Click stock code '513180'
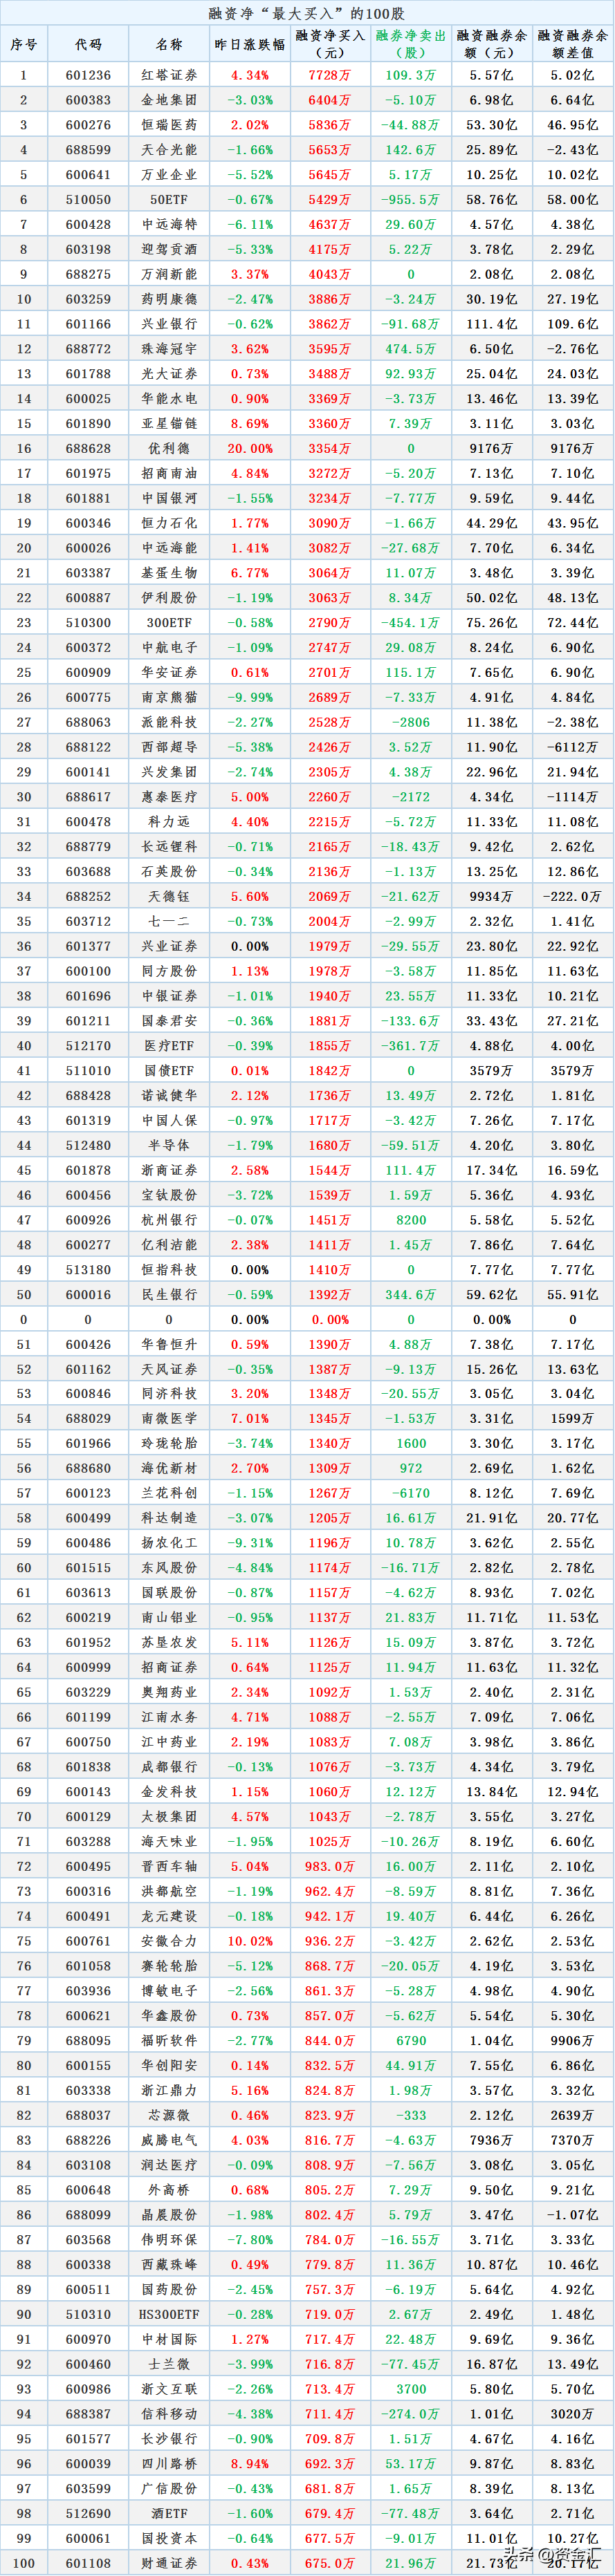This screenshot has height=2576, width=615. pyautogui.click(x=89, y=1269)
